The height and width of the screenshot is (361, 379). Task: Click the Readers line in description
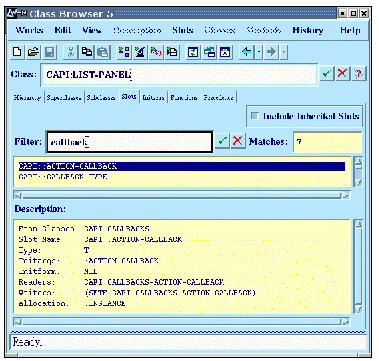pyautogui.click(x=121, y=282)
